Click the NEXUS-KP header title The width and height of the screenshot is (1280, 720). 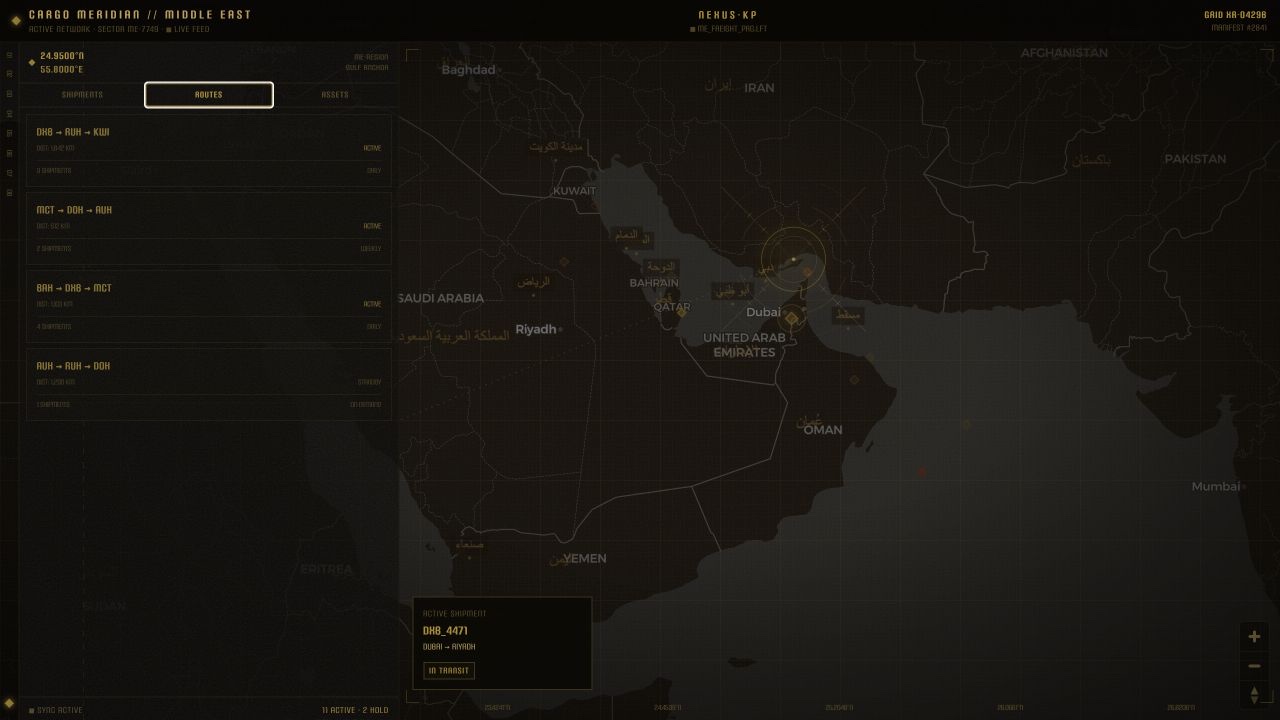point(728,15)
